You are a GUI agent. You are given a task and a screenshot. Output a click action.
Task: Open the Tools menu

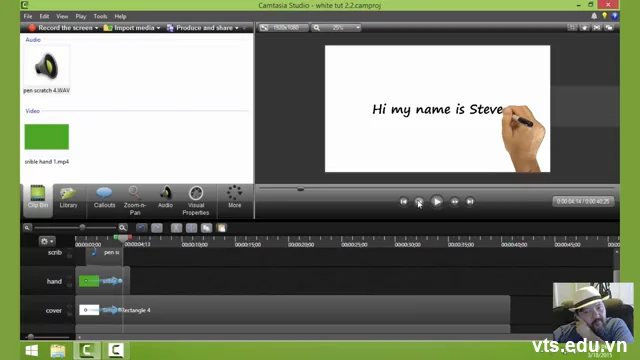click(100, 16)
